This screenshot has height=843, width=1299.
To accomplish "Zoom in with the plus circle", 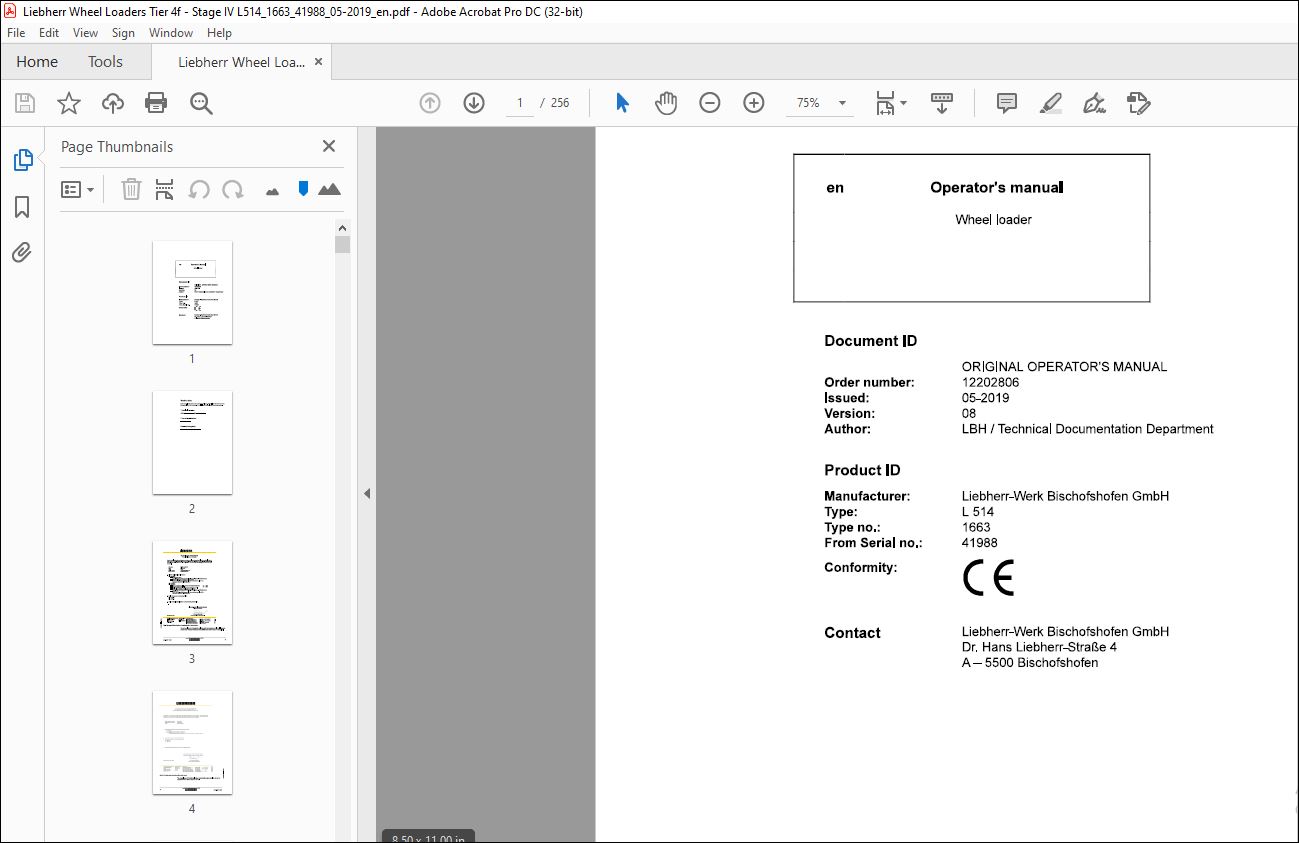I will coord(754,103).
